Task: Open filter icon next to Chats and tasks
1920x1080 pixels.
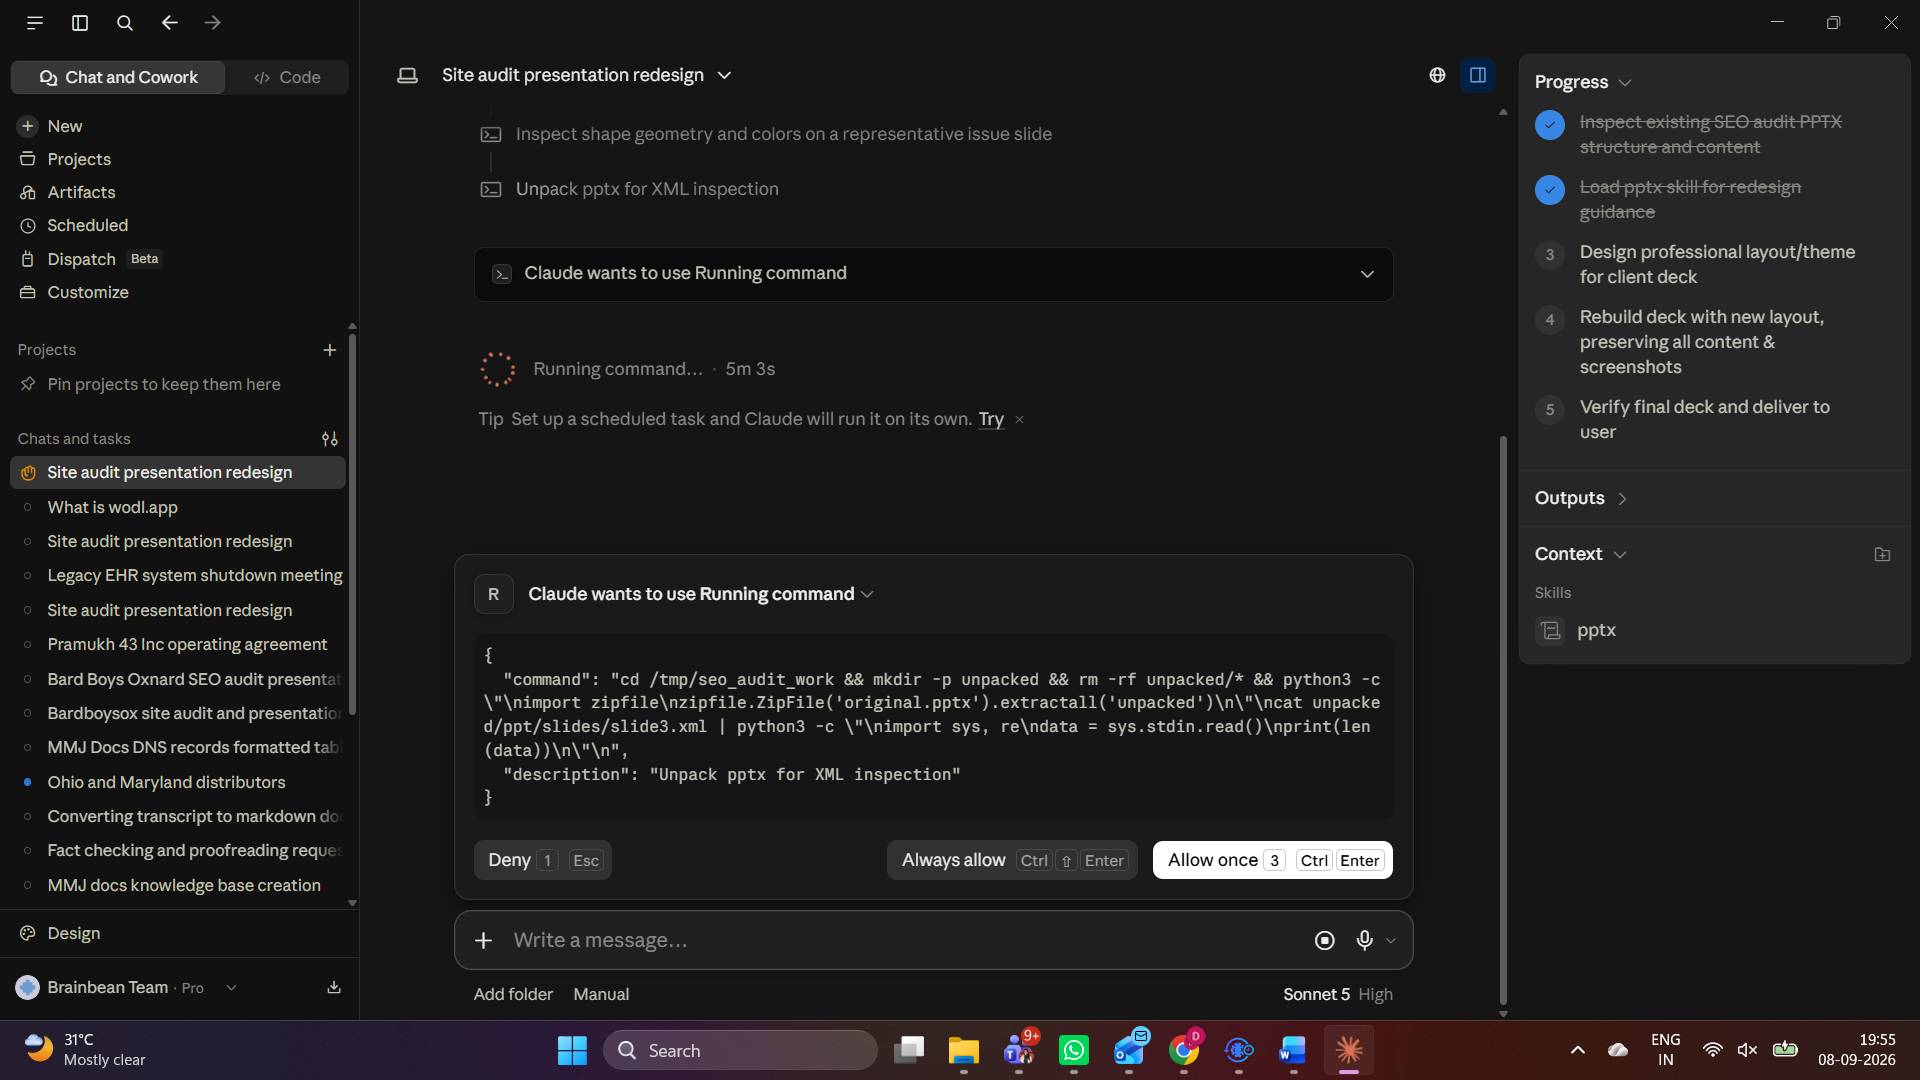Action: (x=329, y=439)
